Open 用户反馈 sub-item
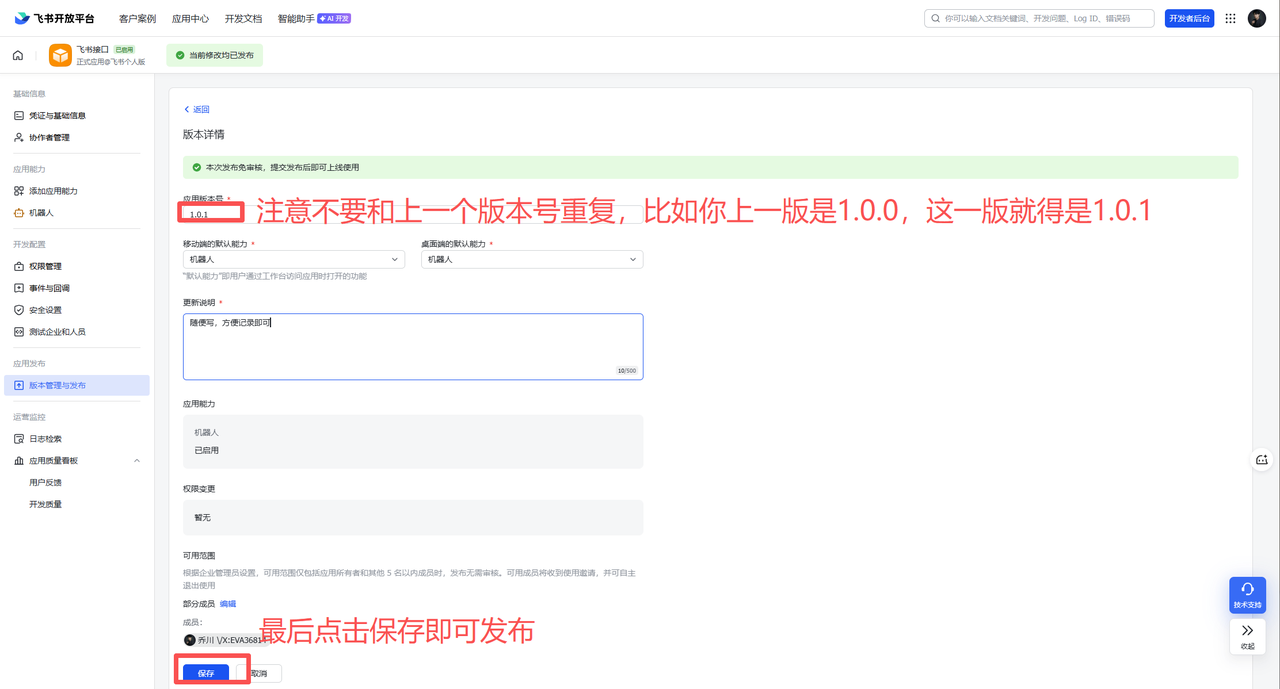Image resolution: width=1280 pixels, height=689 pixels. [45, 482]
